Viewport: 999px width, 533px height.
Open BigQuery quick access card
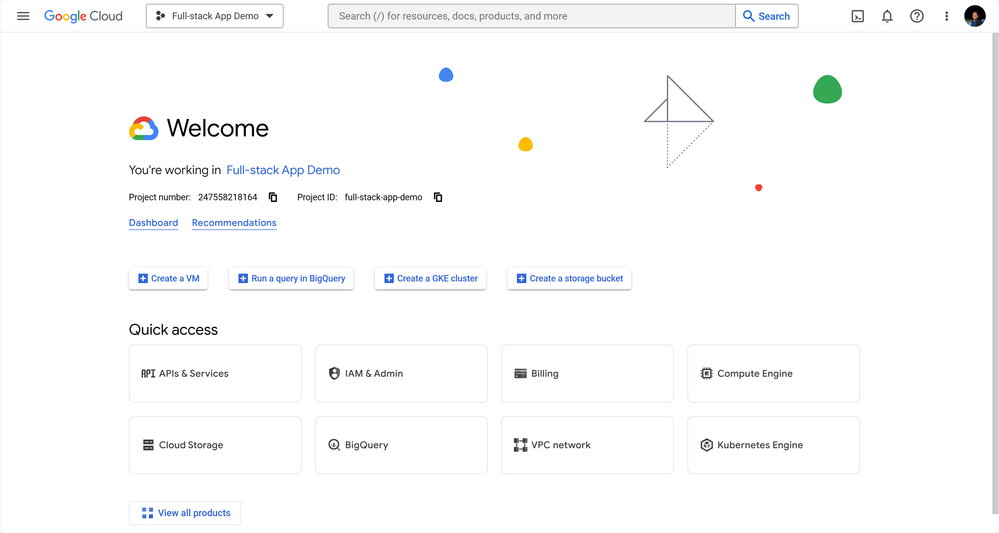coord(401,445)
